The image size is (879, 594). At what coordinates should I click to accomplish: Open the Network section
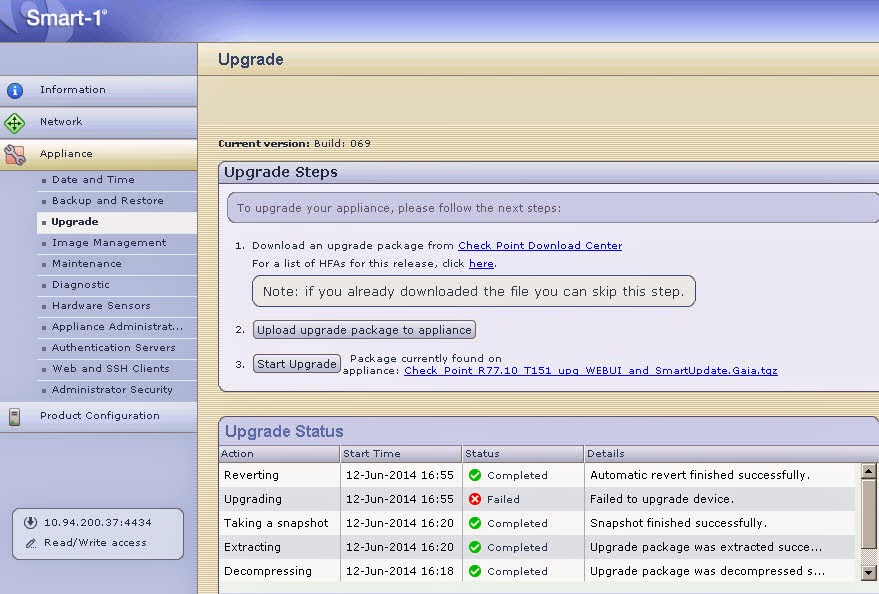pos(99,122)
